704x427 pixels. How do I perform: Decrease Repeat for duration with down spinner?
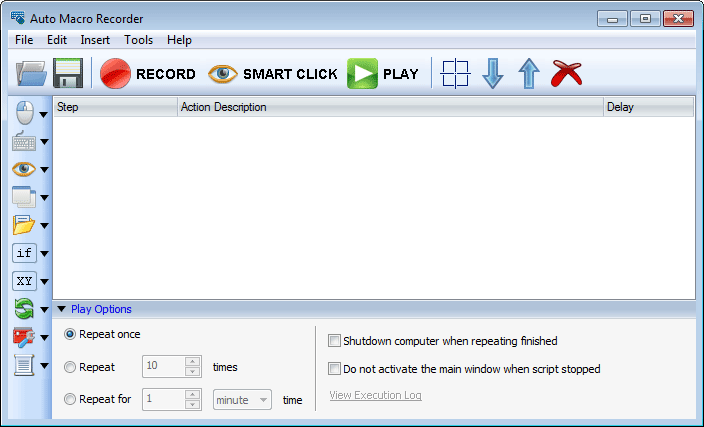point(193,404)
